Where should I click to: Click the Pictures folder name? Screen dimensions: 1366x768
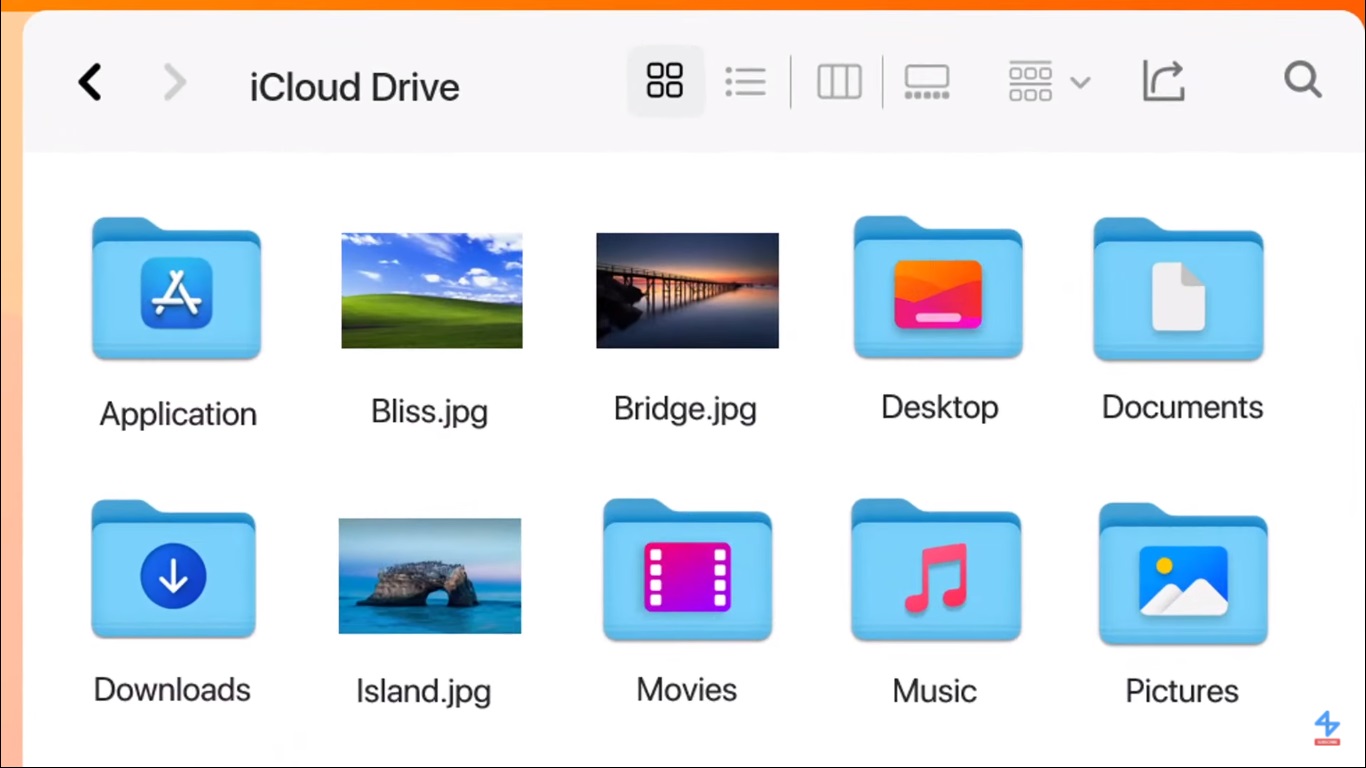[1182, 691]
